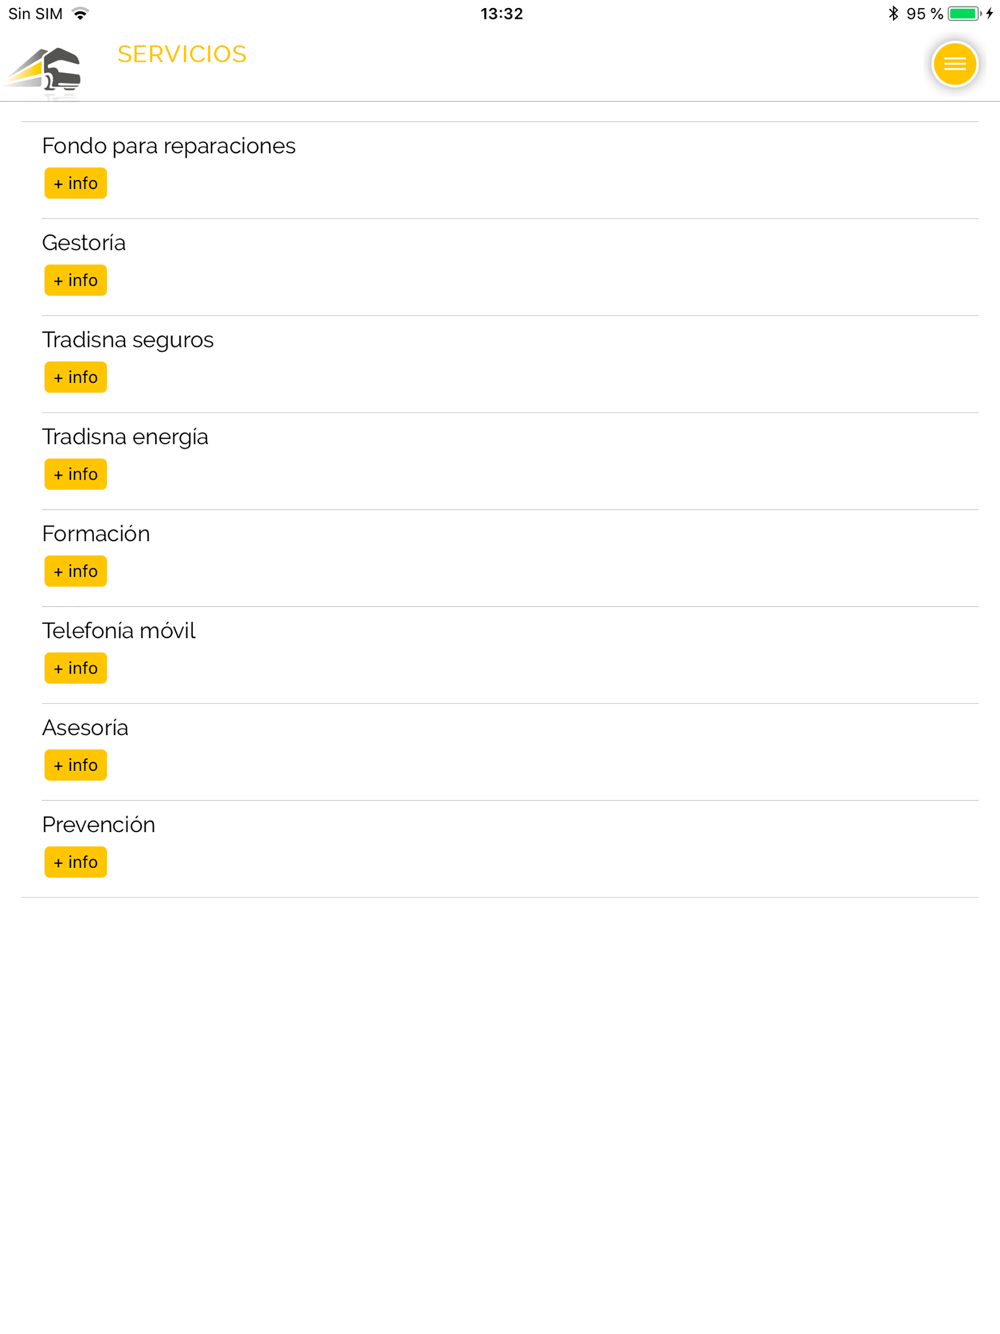This screenshot has height=1334, width=1000.
Task: Select the Fondo para reparaciones title
Action: (169, 146)
